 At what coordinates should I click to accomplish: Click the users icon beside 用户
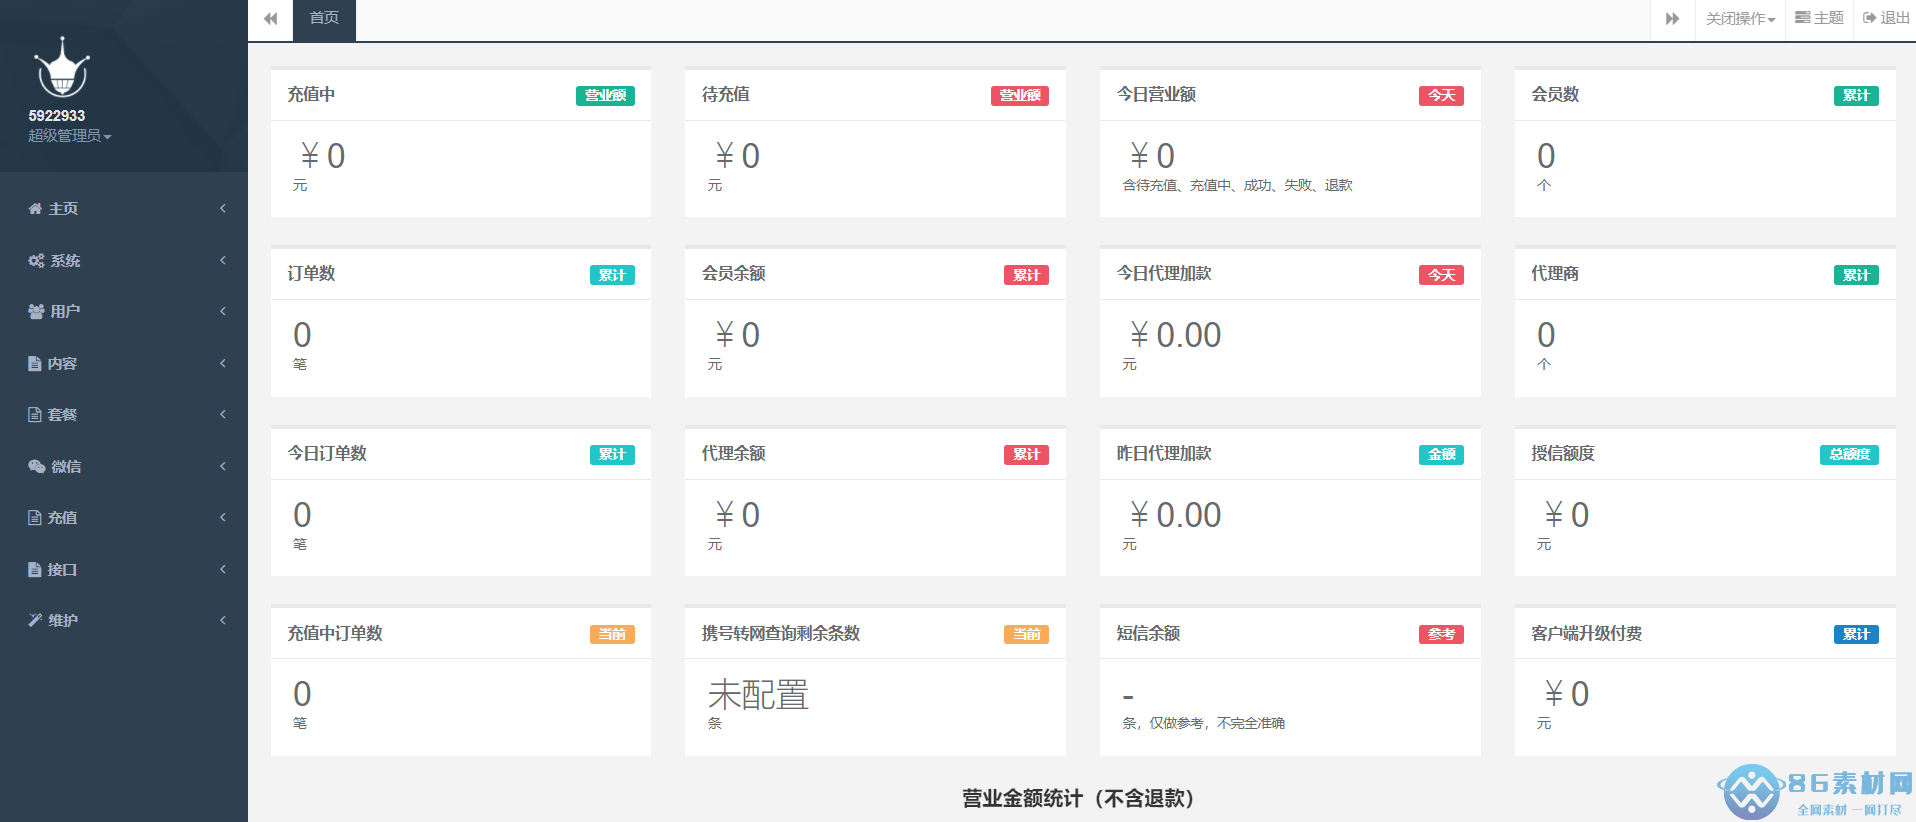tap(36, 312)
